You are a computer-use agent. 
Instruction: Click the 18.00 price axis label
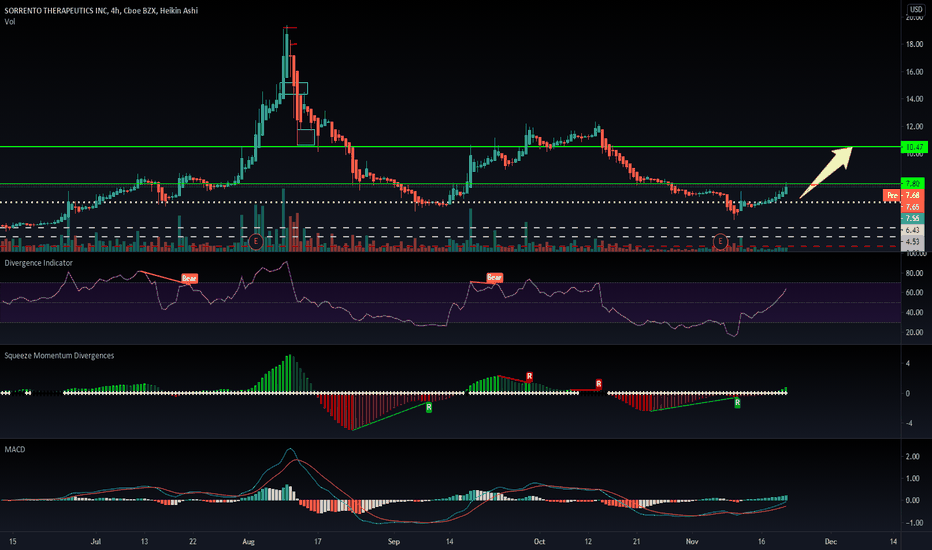pyautogui.click(x=914, y=45)
